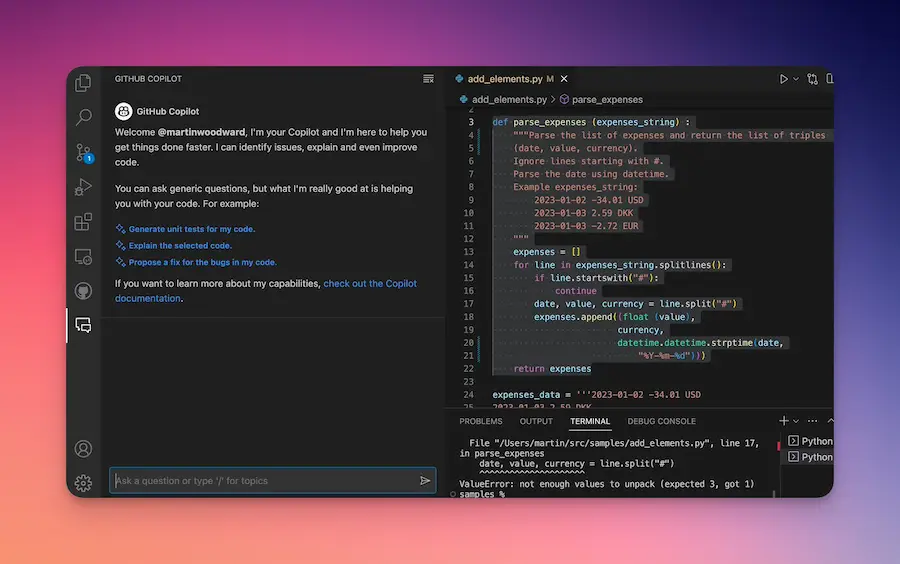Open Source Control with 1 pending change

(x=84, y=153)
